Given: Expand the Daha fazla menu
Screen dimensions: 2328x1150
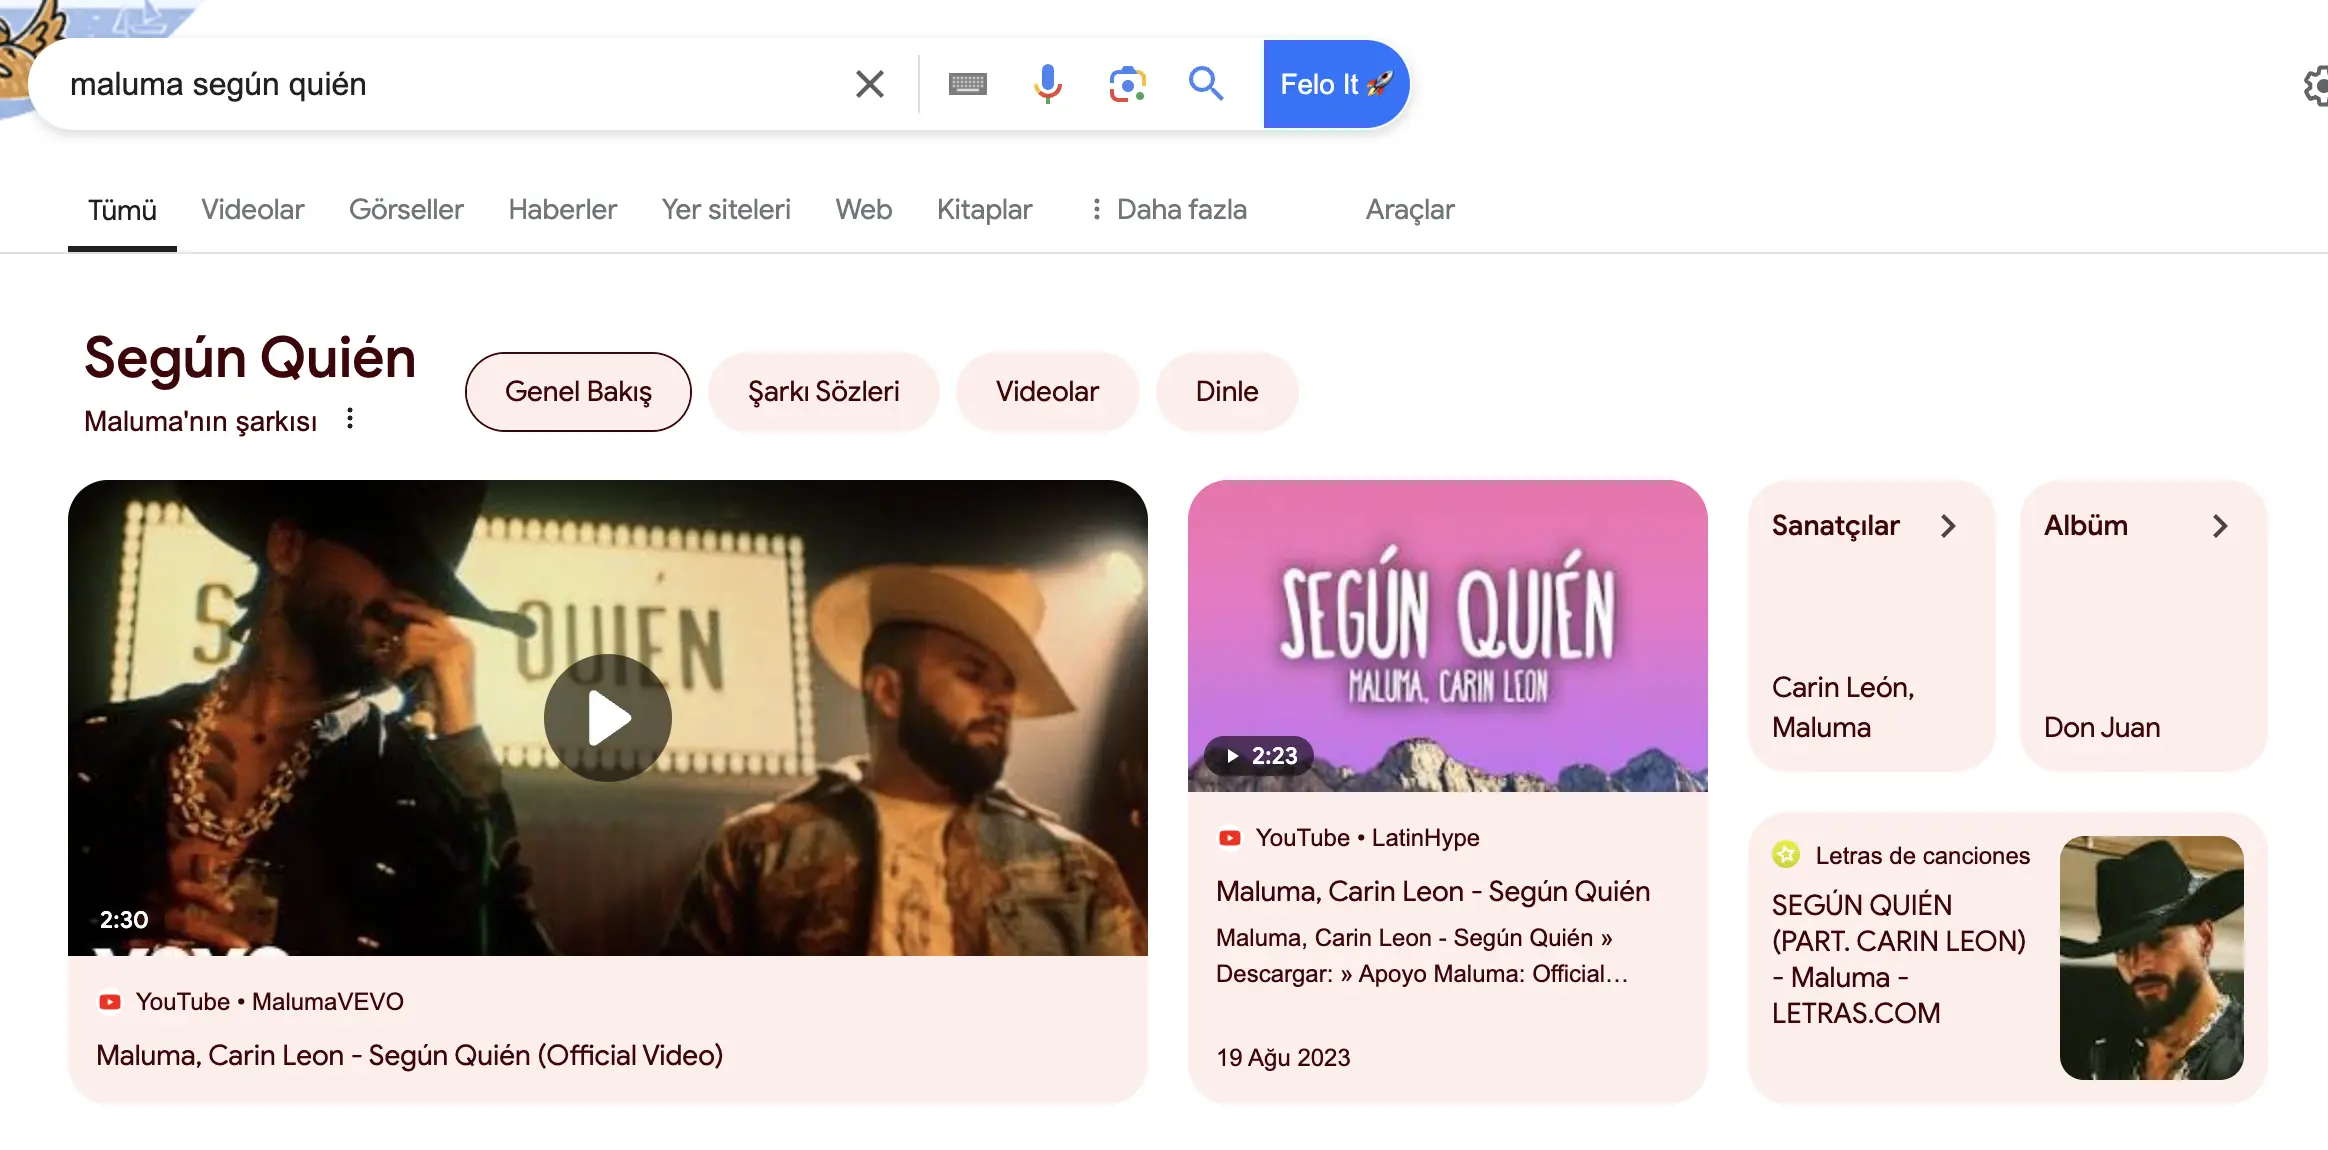Looking at the screenshot, I should pos(1168,210).
